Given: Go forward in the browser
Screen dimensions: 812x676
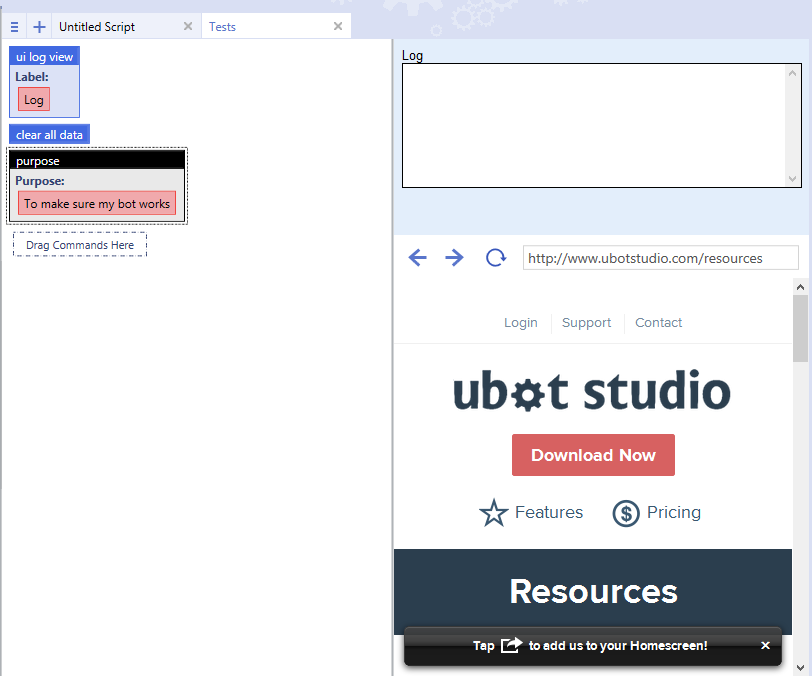Looking at the screenshot, I should [454, 257].
